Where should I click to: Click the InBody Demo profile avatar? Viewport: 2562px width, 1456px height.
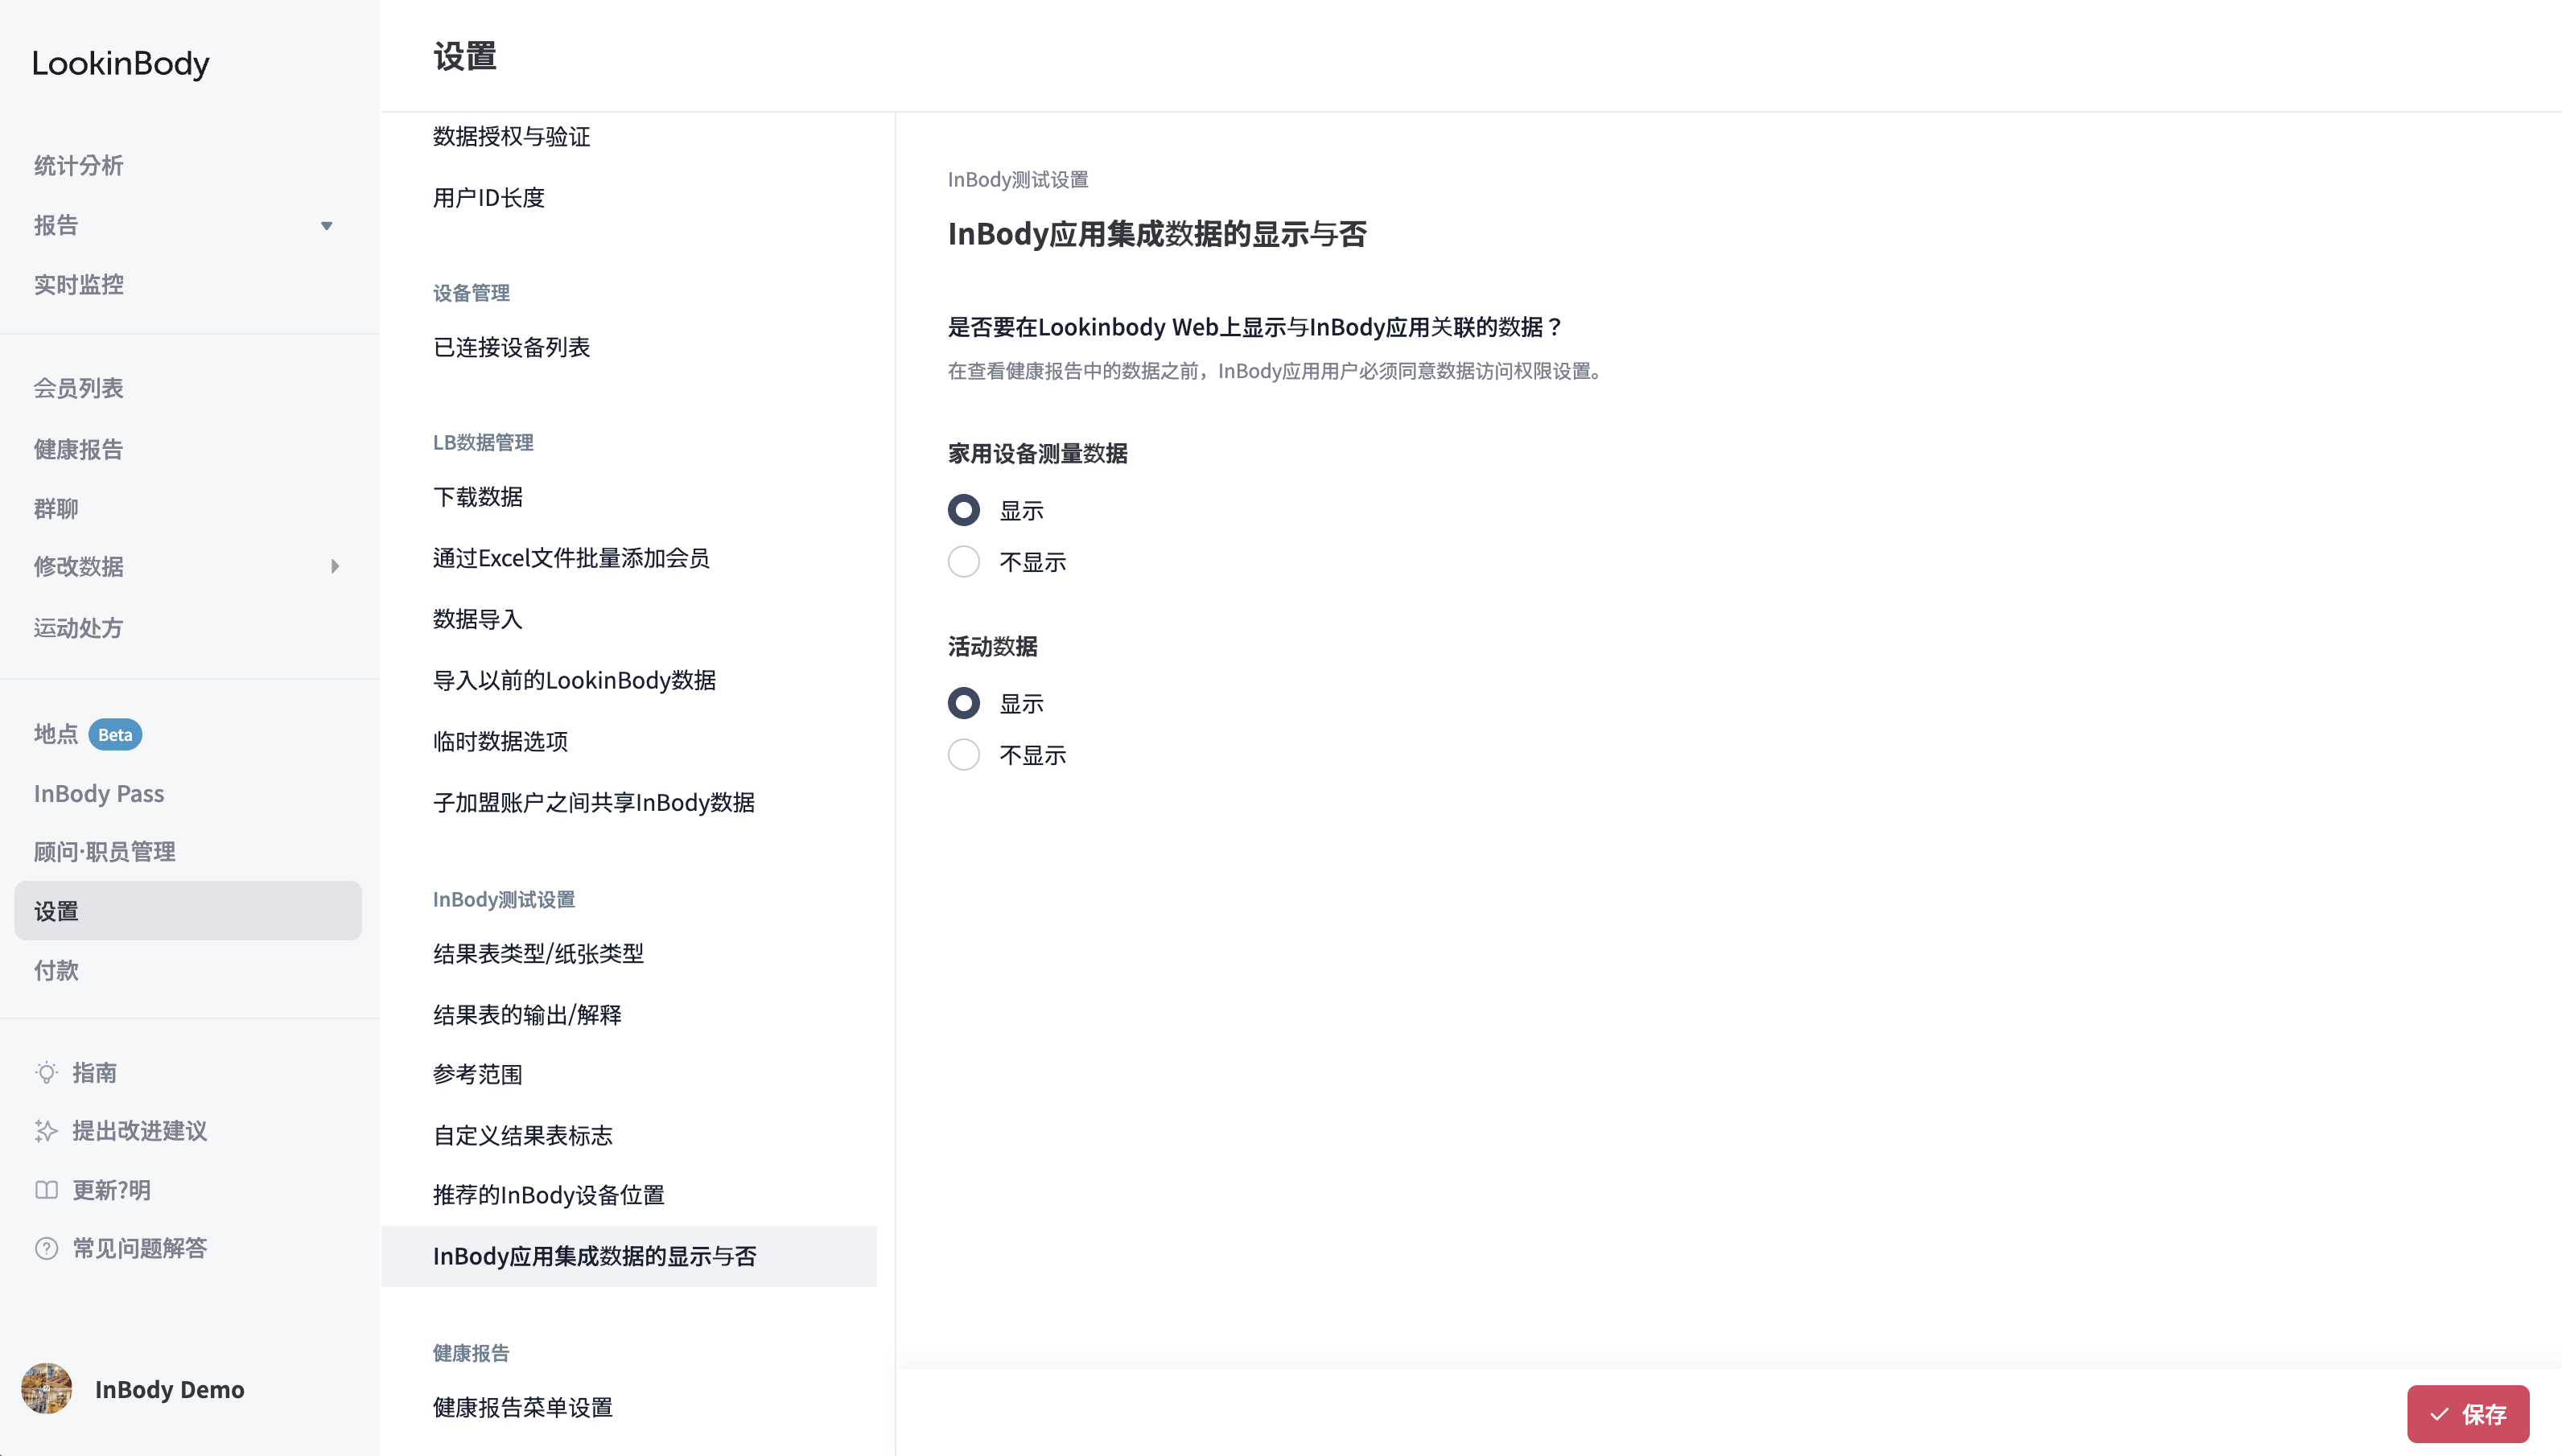point(46,1389)
